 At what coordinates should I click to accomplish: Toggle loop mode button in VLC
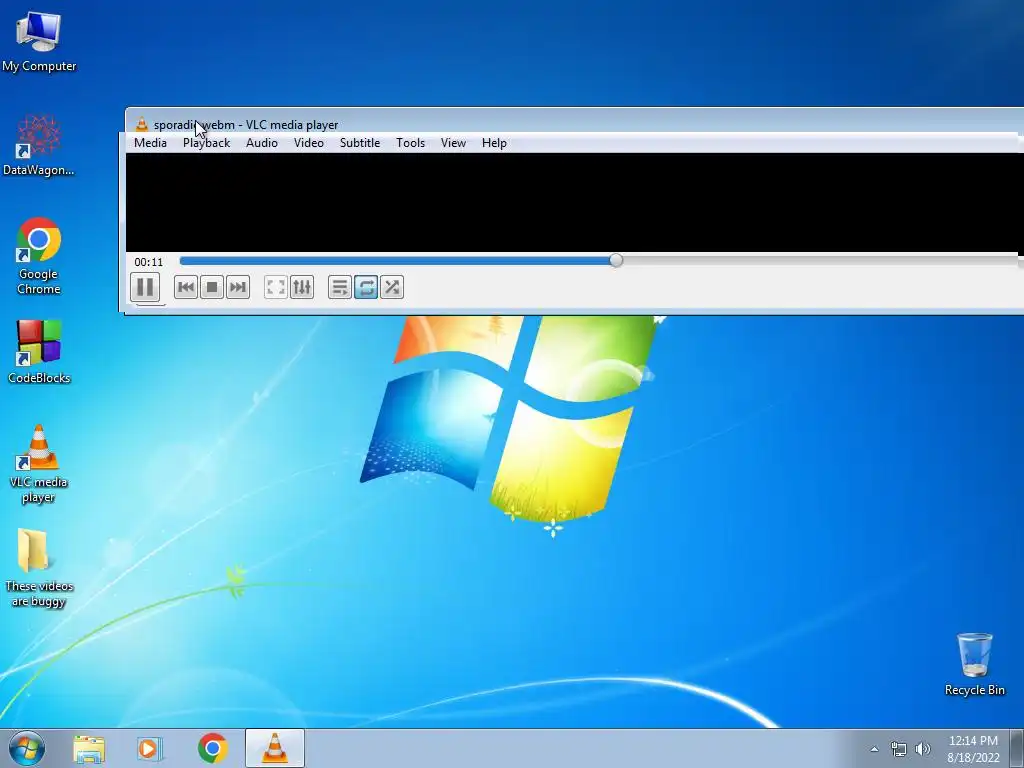[x=366, y=287]
